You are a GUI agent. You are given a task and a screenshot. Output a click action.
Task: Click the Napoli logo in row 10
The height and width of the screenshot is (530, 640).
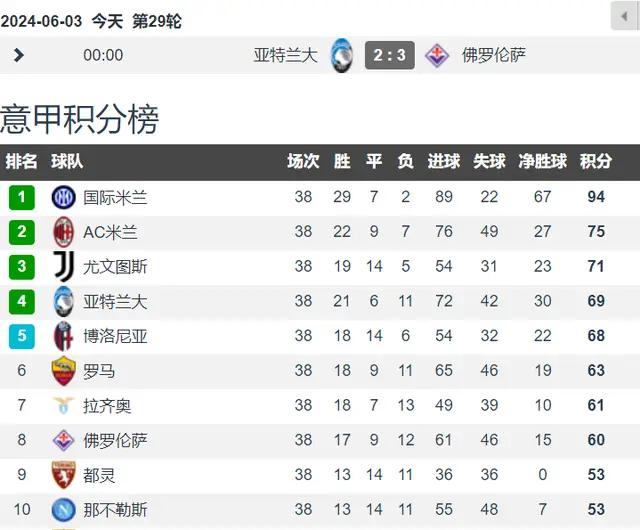tap(63, 510)
